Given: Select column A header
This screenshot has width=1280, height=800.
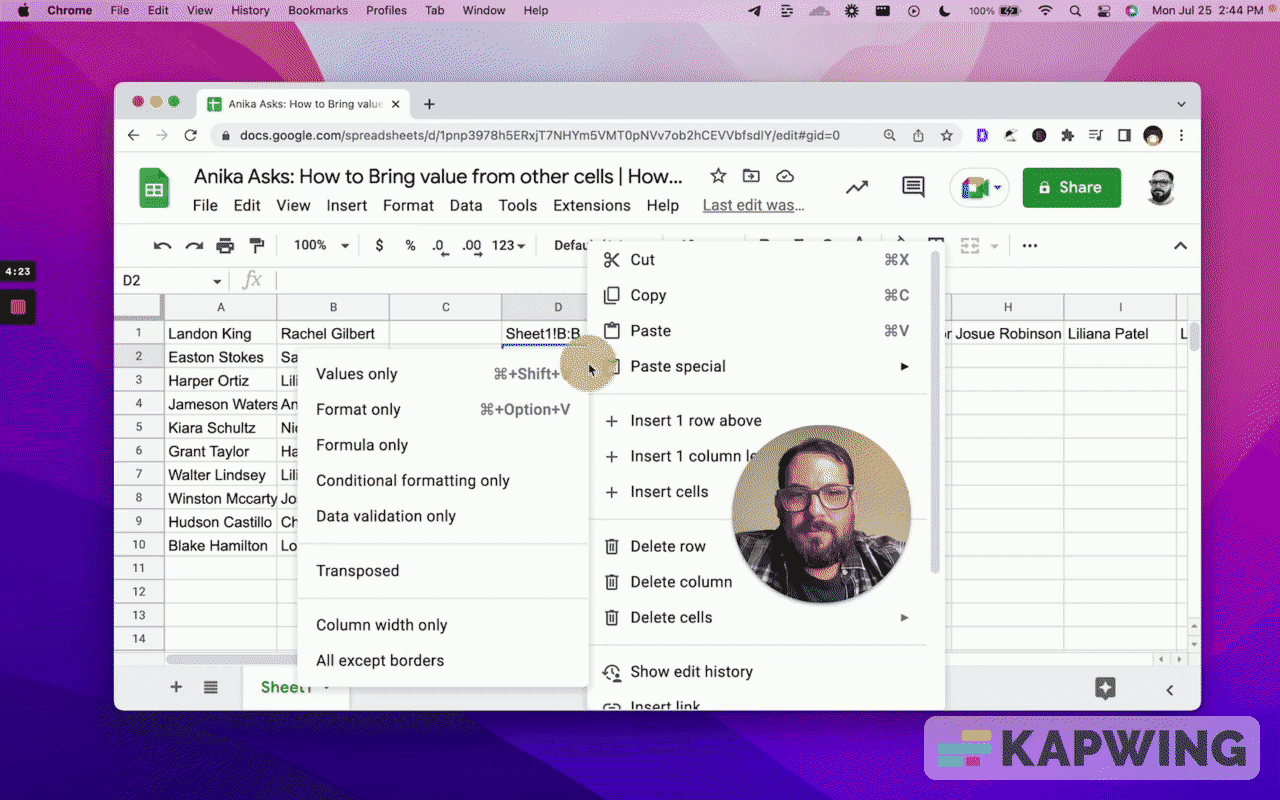Looking at the screenshot, I should pos(221,307).
